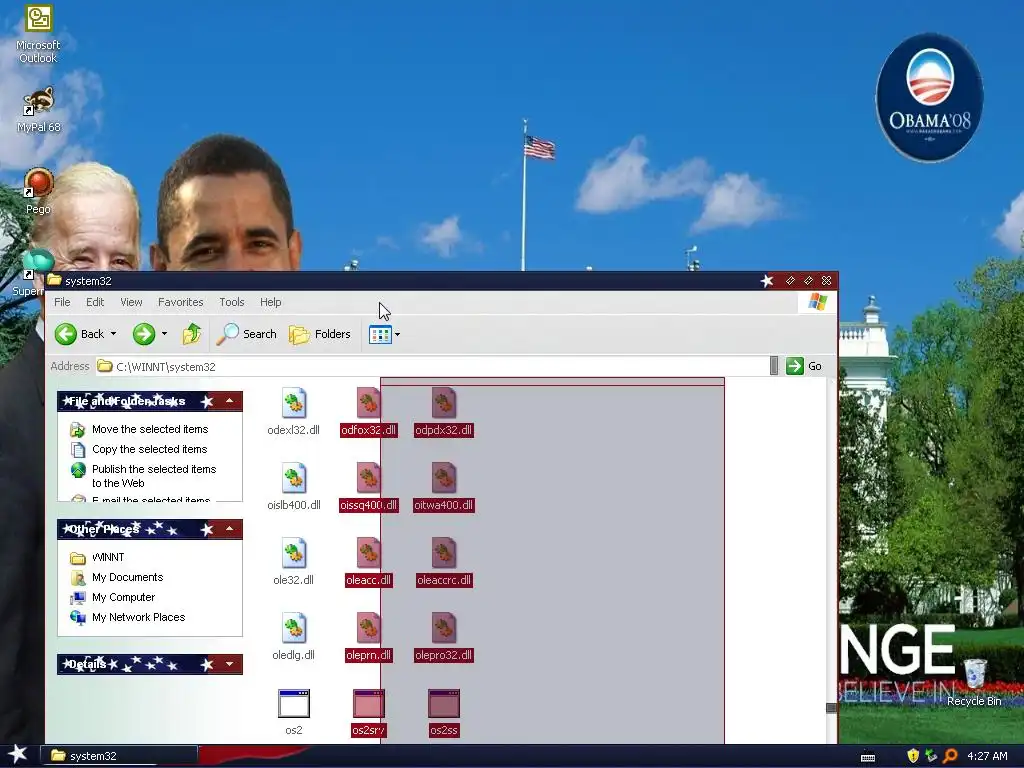
Task: Click the Views icon button
Action: pos(380,334)
